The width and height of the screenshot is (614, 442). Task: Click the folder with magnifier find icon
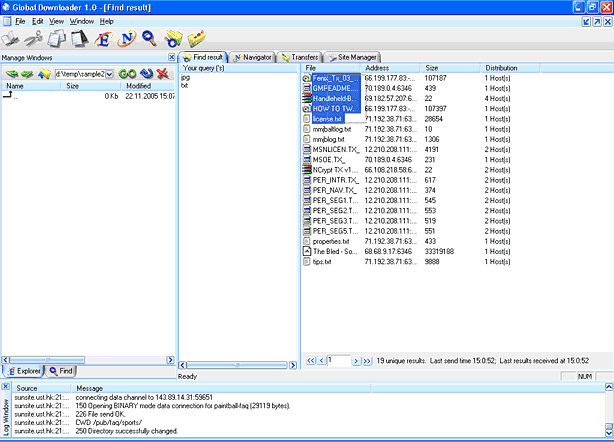click(173, 38)
